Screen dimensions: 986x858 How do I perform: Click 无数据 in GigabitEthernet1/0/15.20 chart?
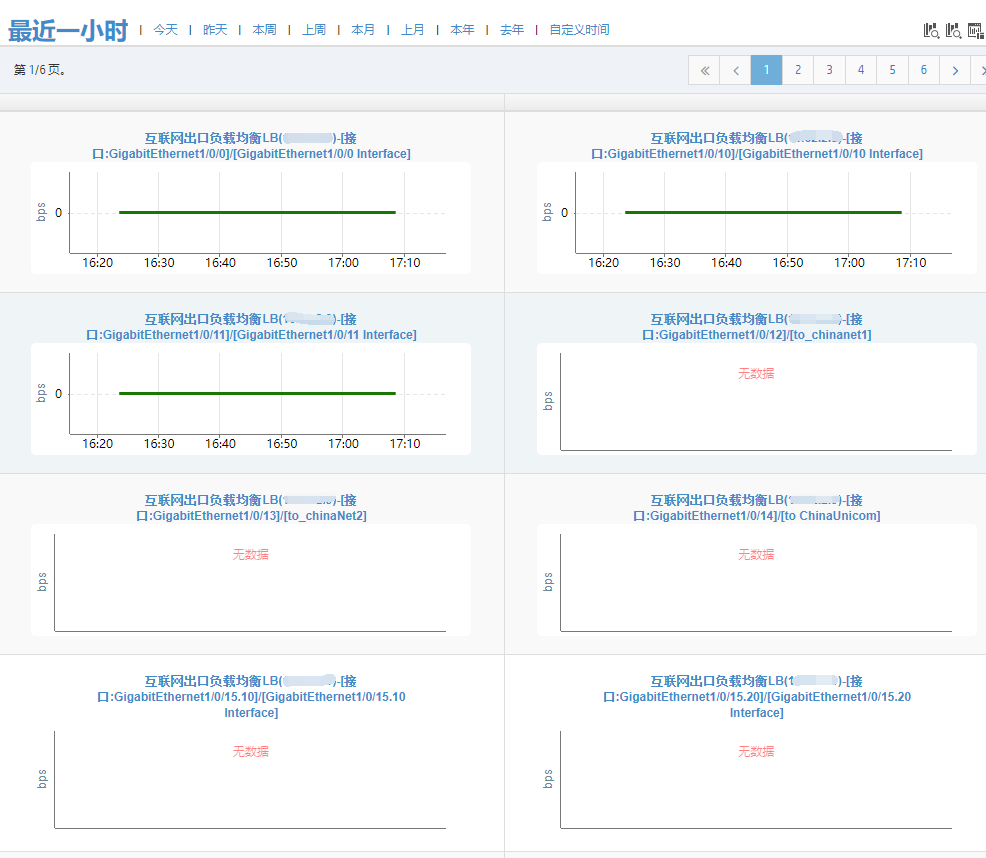(x=756, y=752)
